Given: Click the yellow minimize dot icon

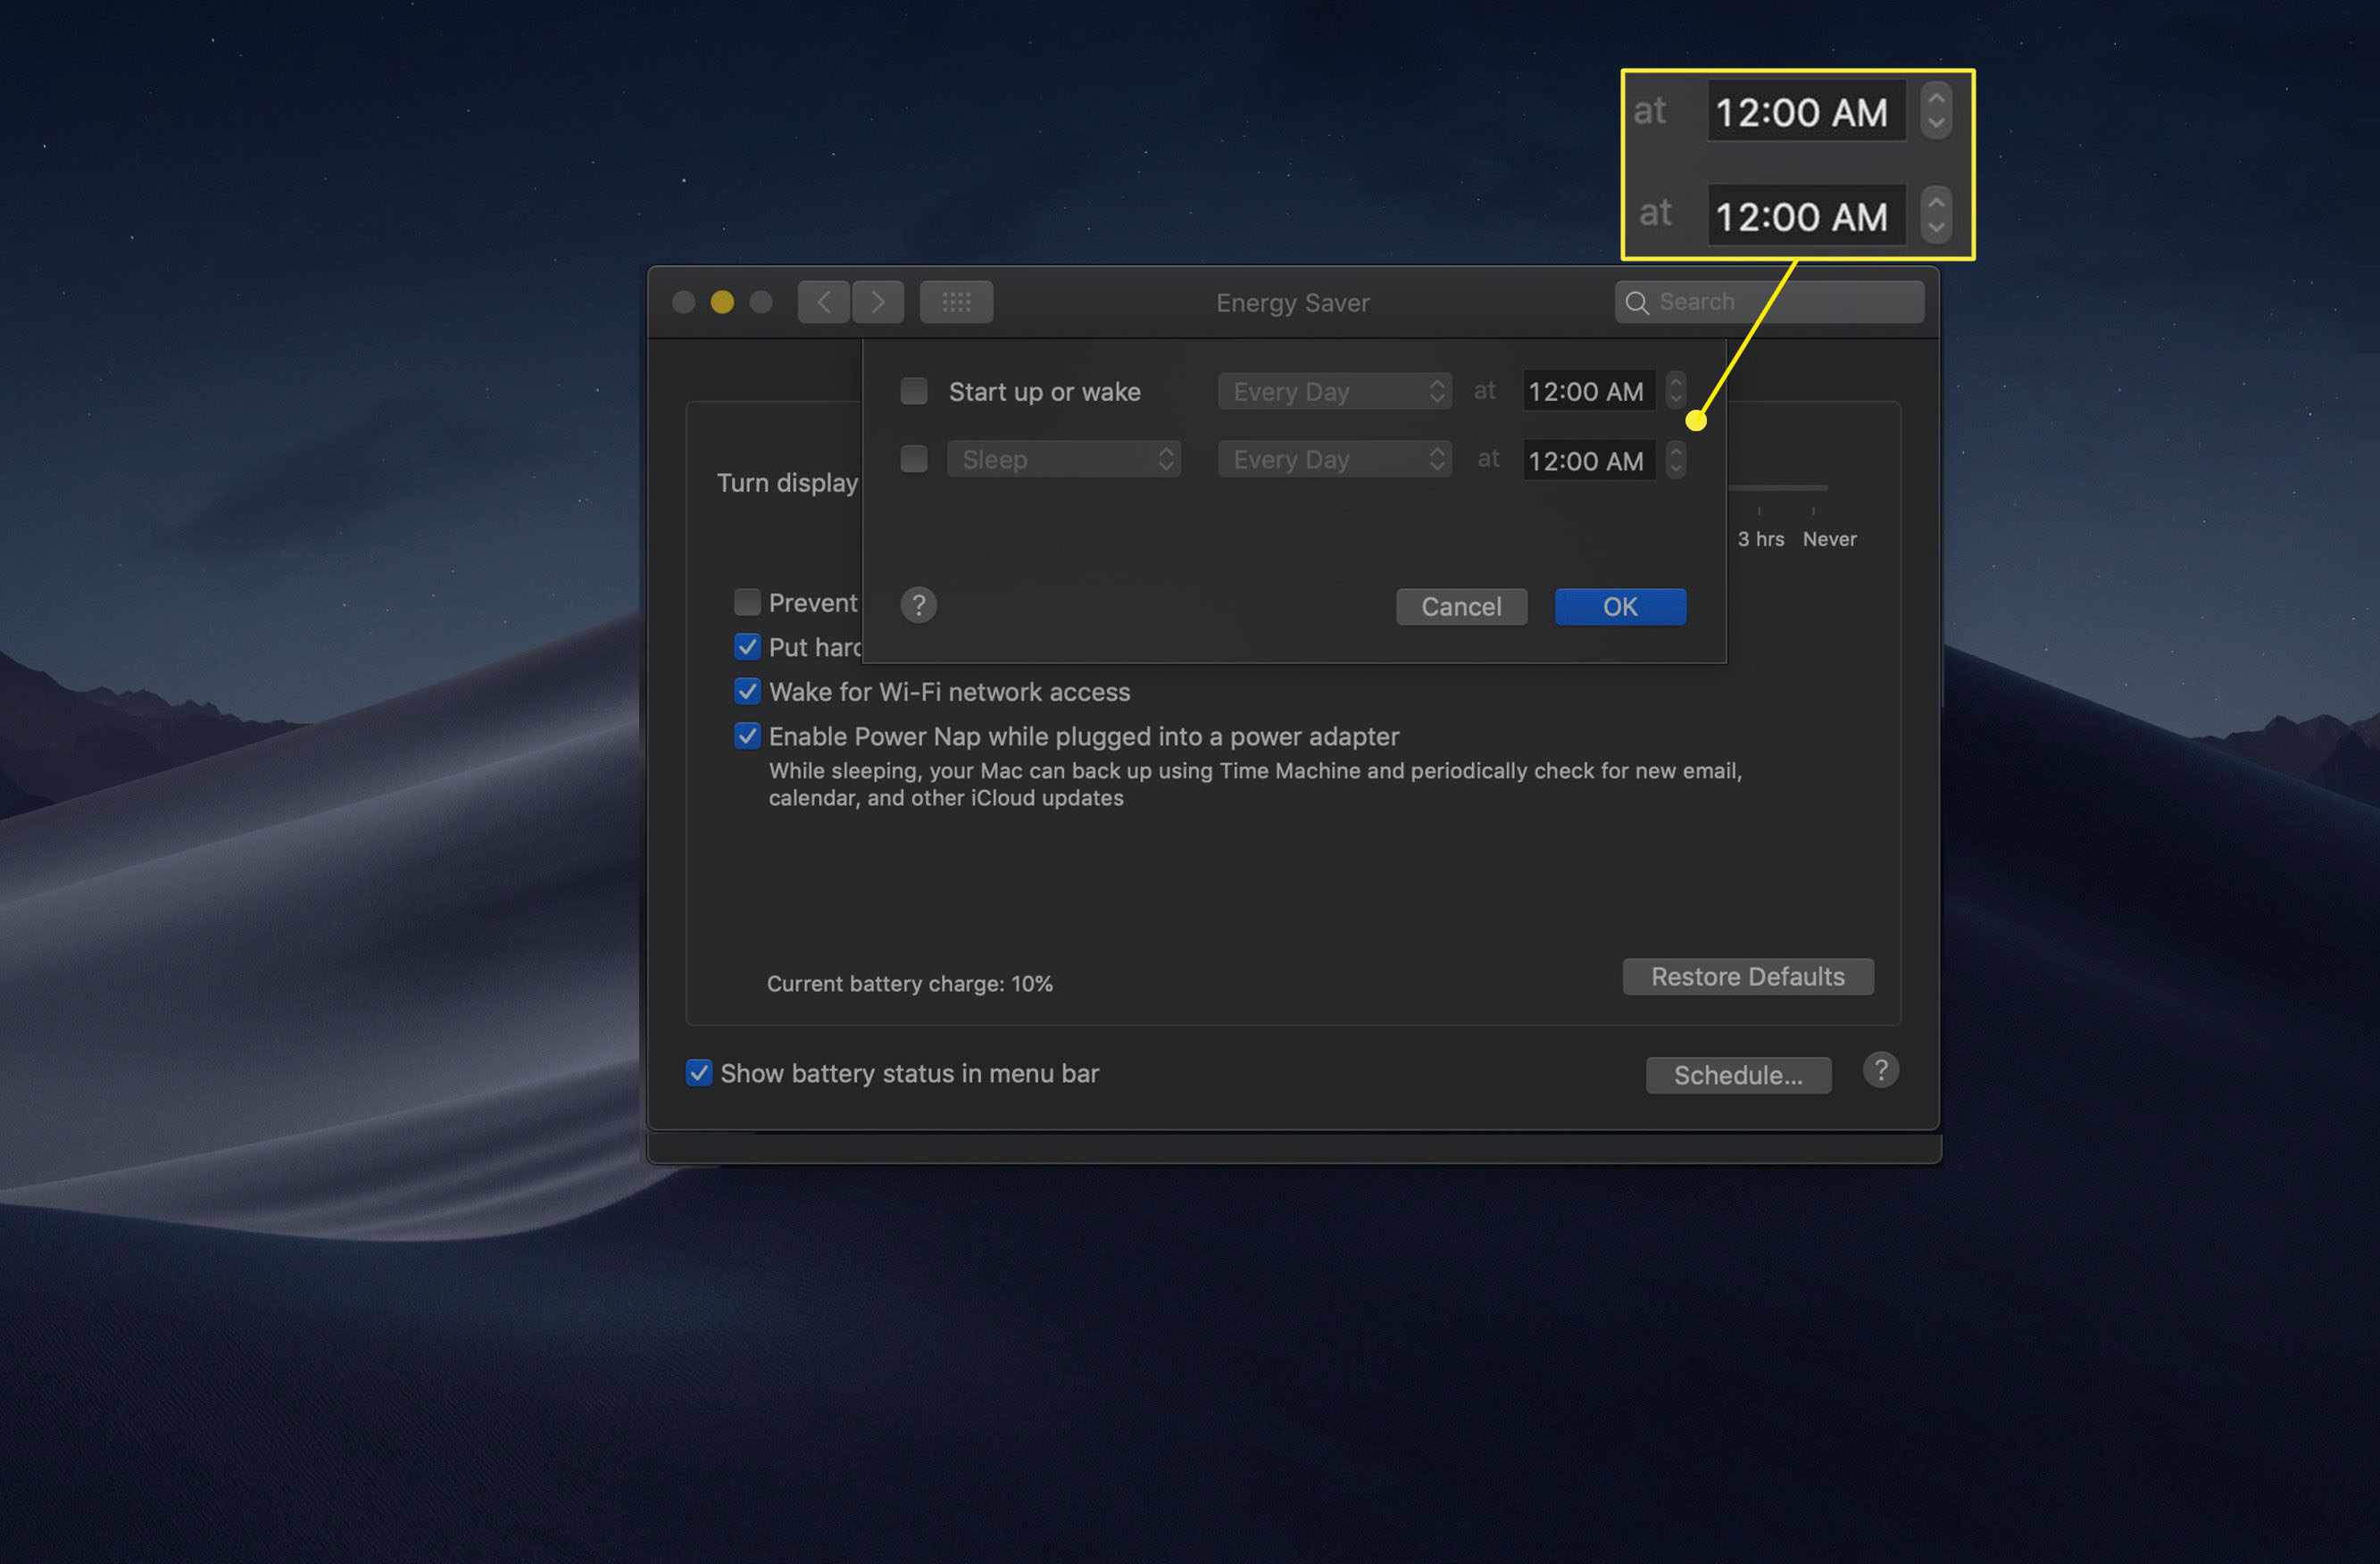Looking at the screenshot, I should pos(719,300).
